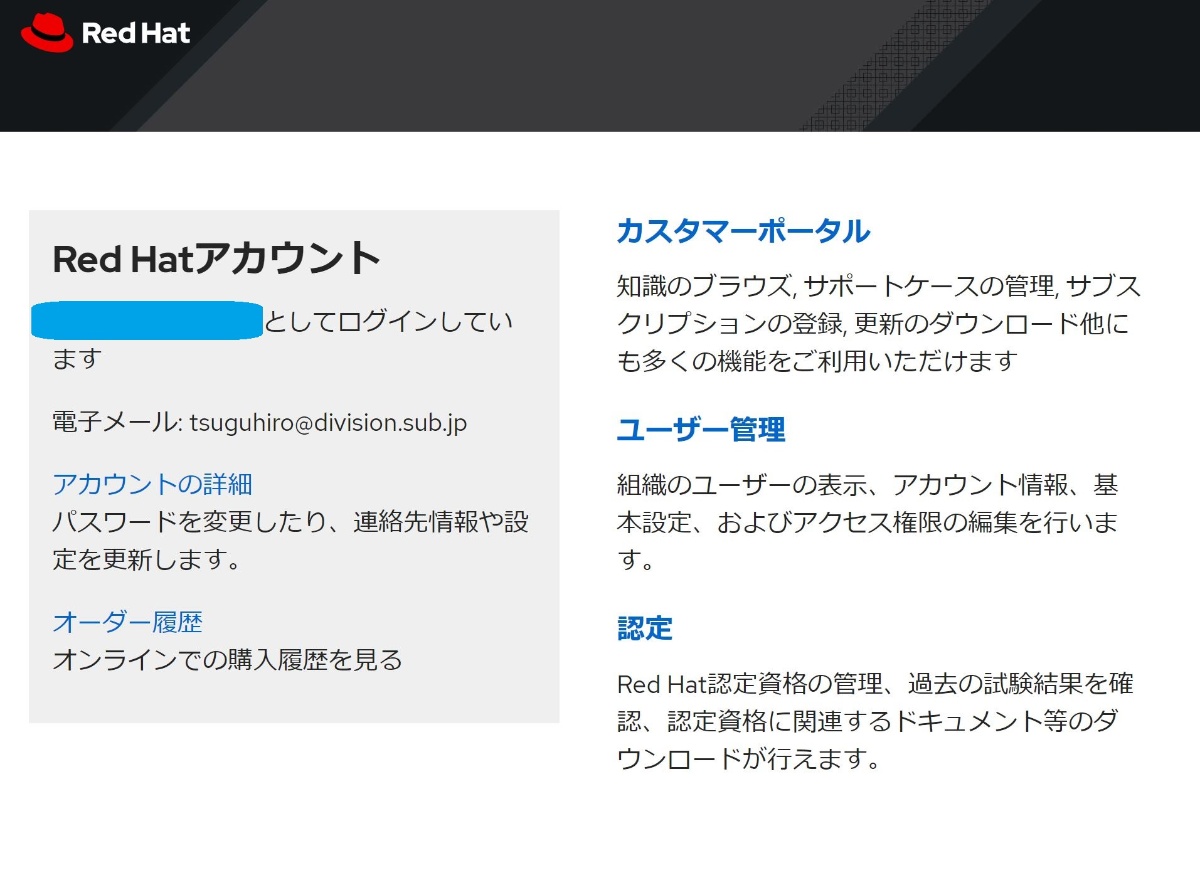Image resolution: width=1200 pixels, height=895 pixels.
Task: Open the ユーザー管理 link
Action: [701, 430]
